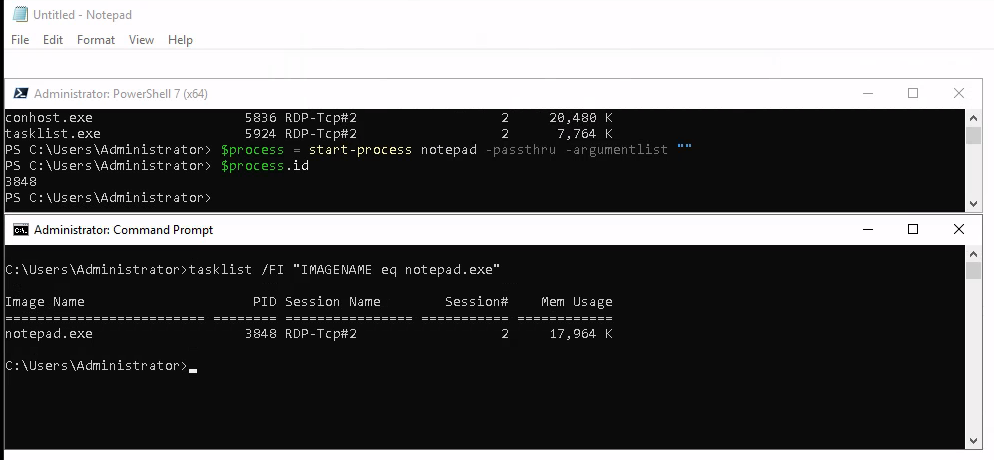Click the PowerShell 7 window icon
Viewport: 994px width, 460px height.
click(20, 93)
